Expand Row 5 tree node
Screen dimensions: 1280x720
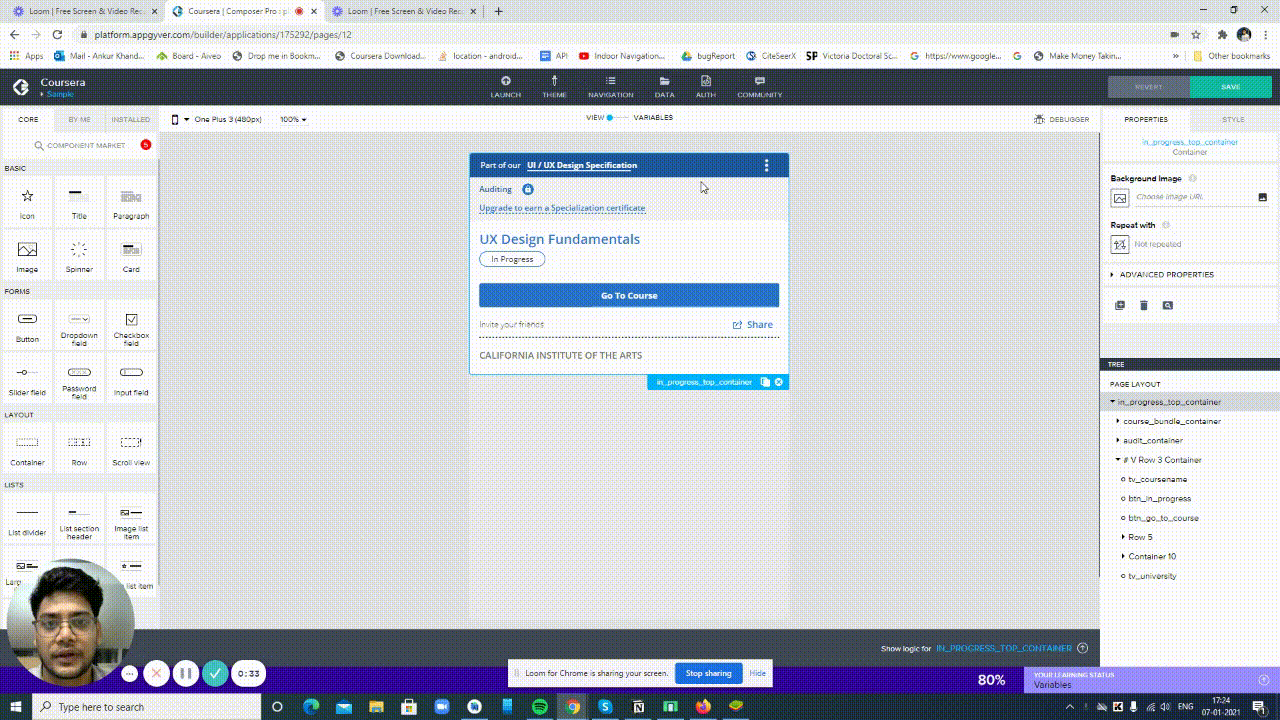click(1124, 537)
